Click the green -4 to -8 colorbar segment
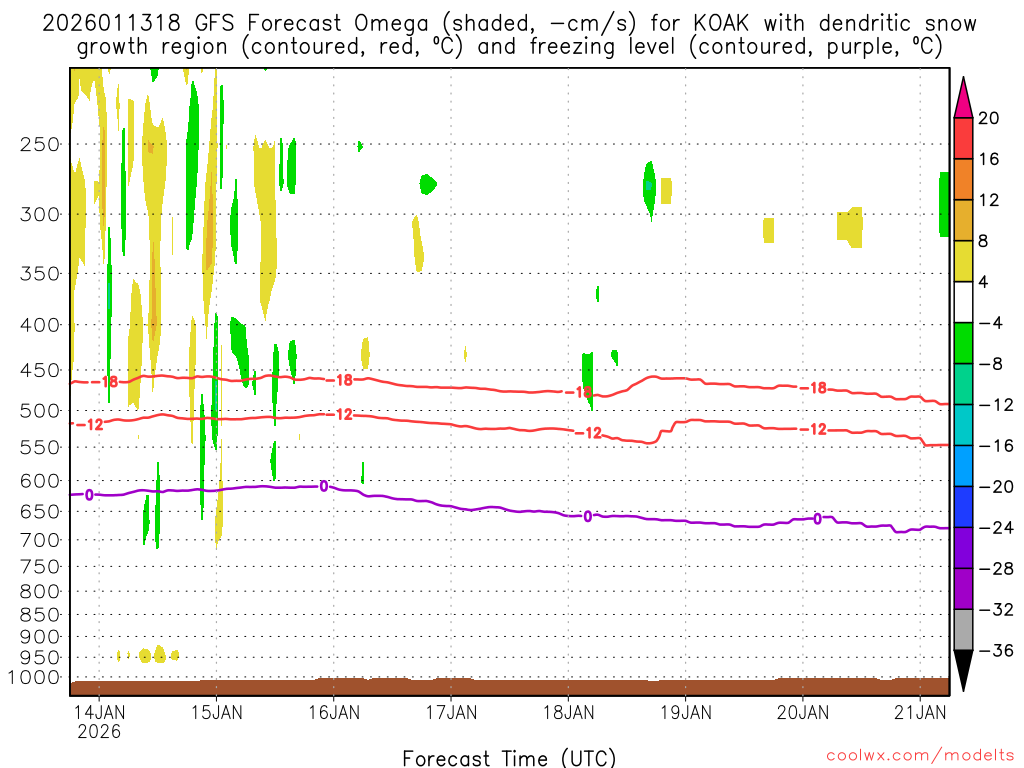This screenshot has width=1024, height=768. 963,343
